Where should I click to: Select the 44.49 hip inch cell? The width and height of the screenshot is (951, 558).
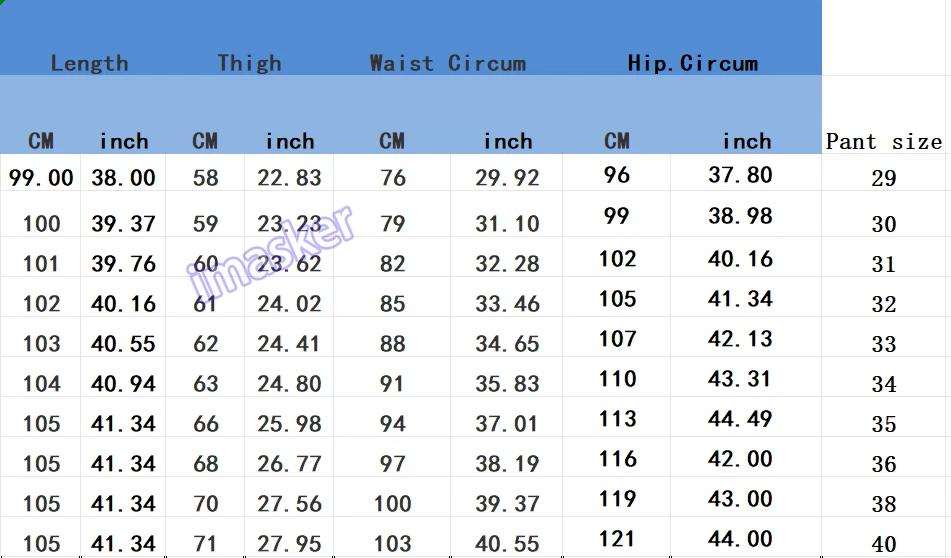740,419
